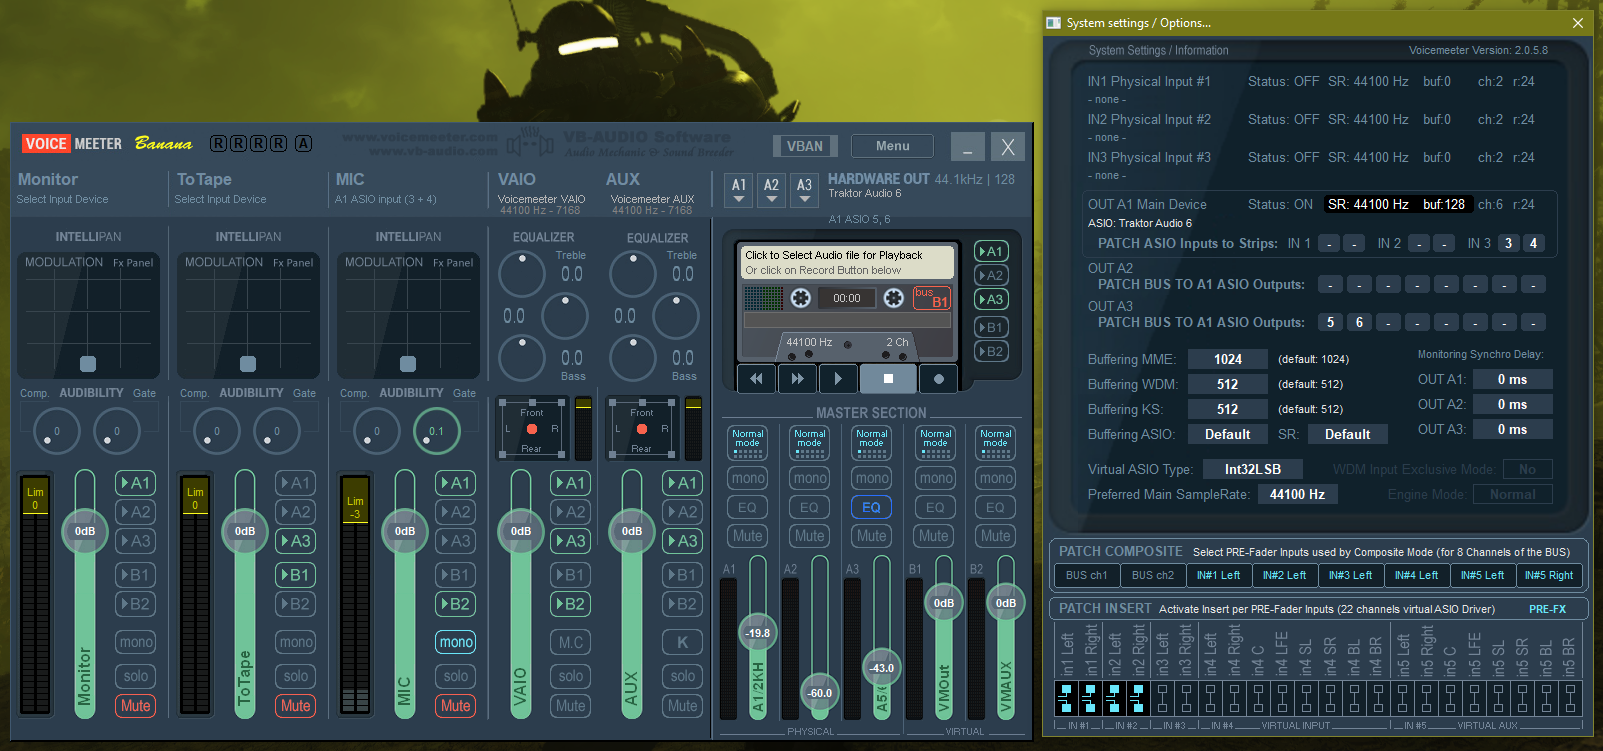
Task: Mute the A1 master bus
Action: point(747,536)
